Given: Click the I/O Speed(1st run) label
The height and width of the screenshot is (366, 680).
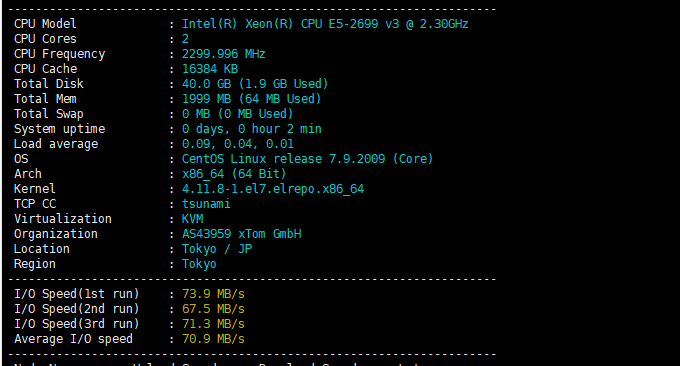Looking at the screenshot, I should point(77,294).
